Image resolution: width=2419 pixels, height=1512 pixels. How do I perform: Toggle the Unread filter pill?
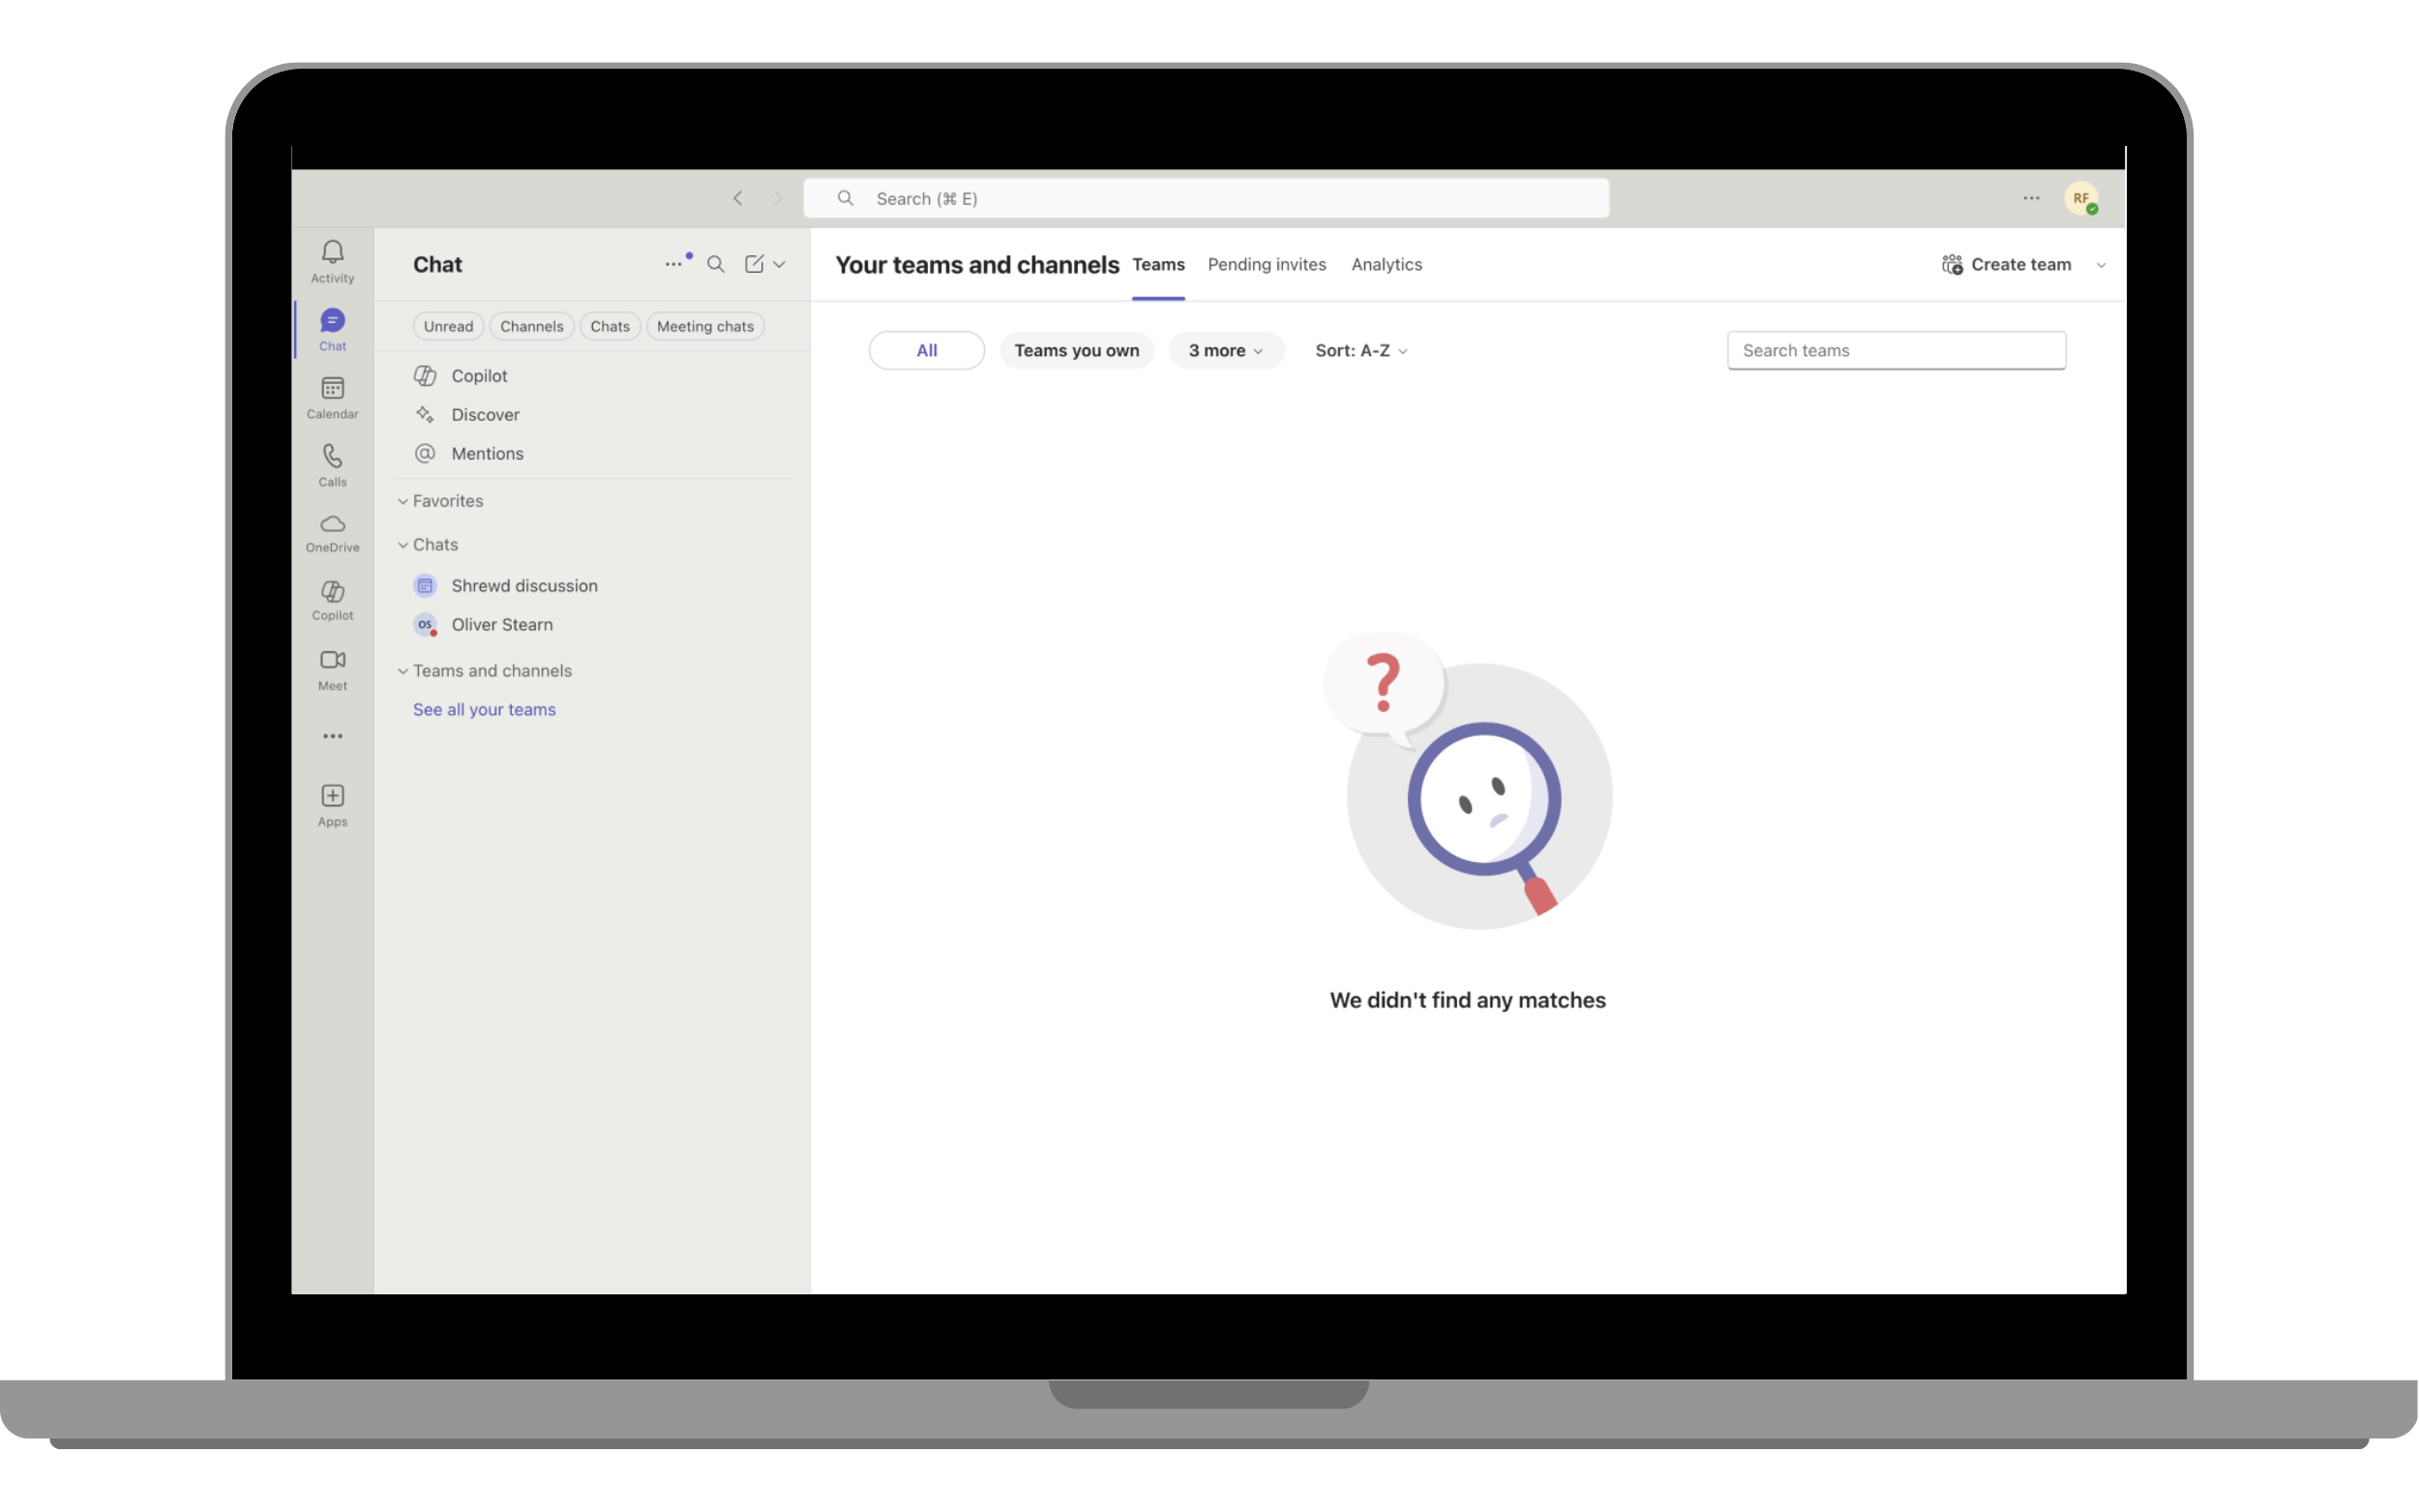point(448,326)
